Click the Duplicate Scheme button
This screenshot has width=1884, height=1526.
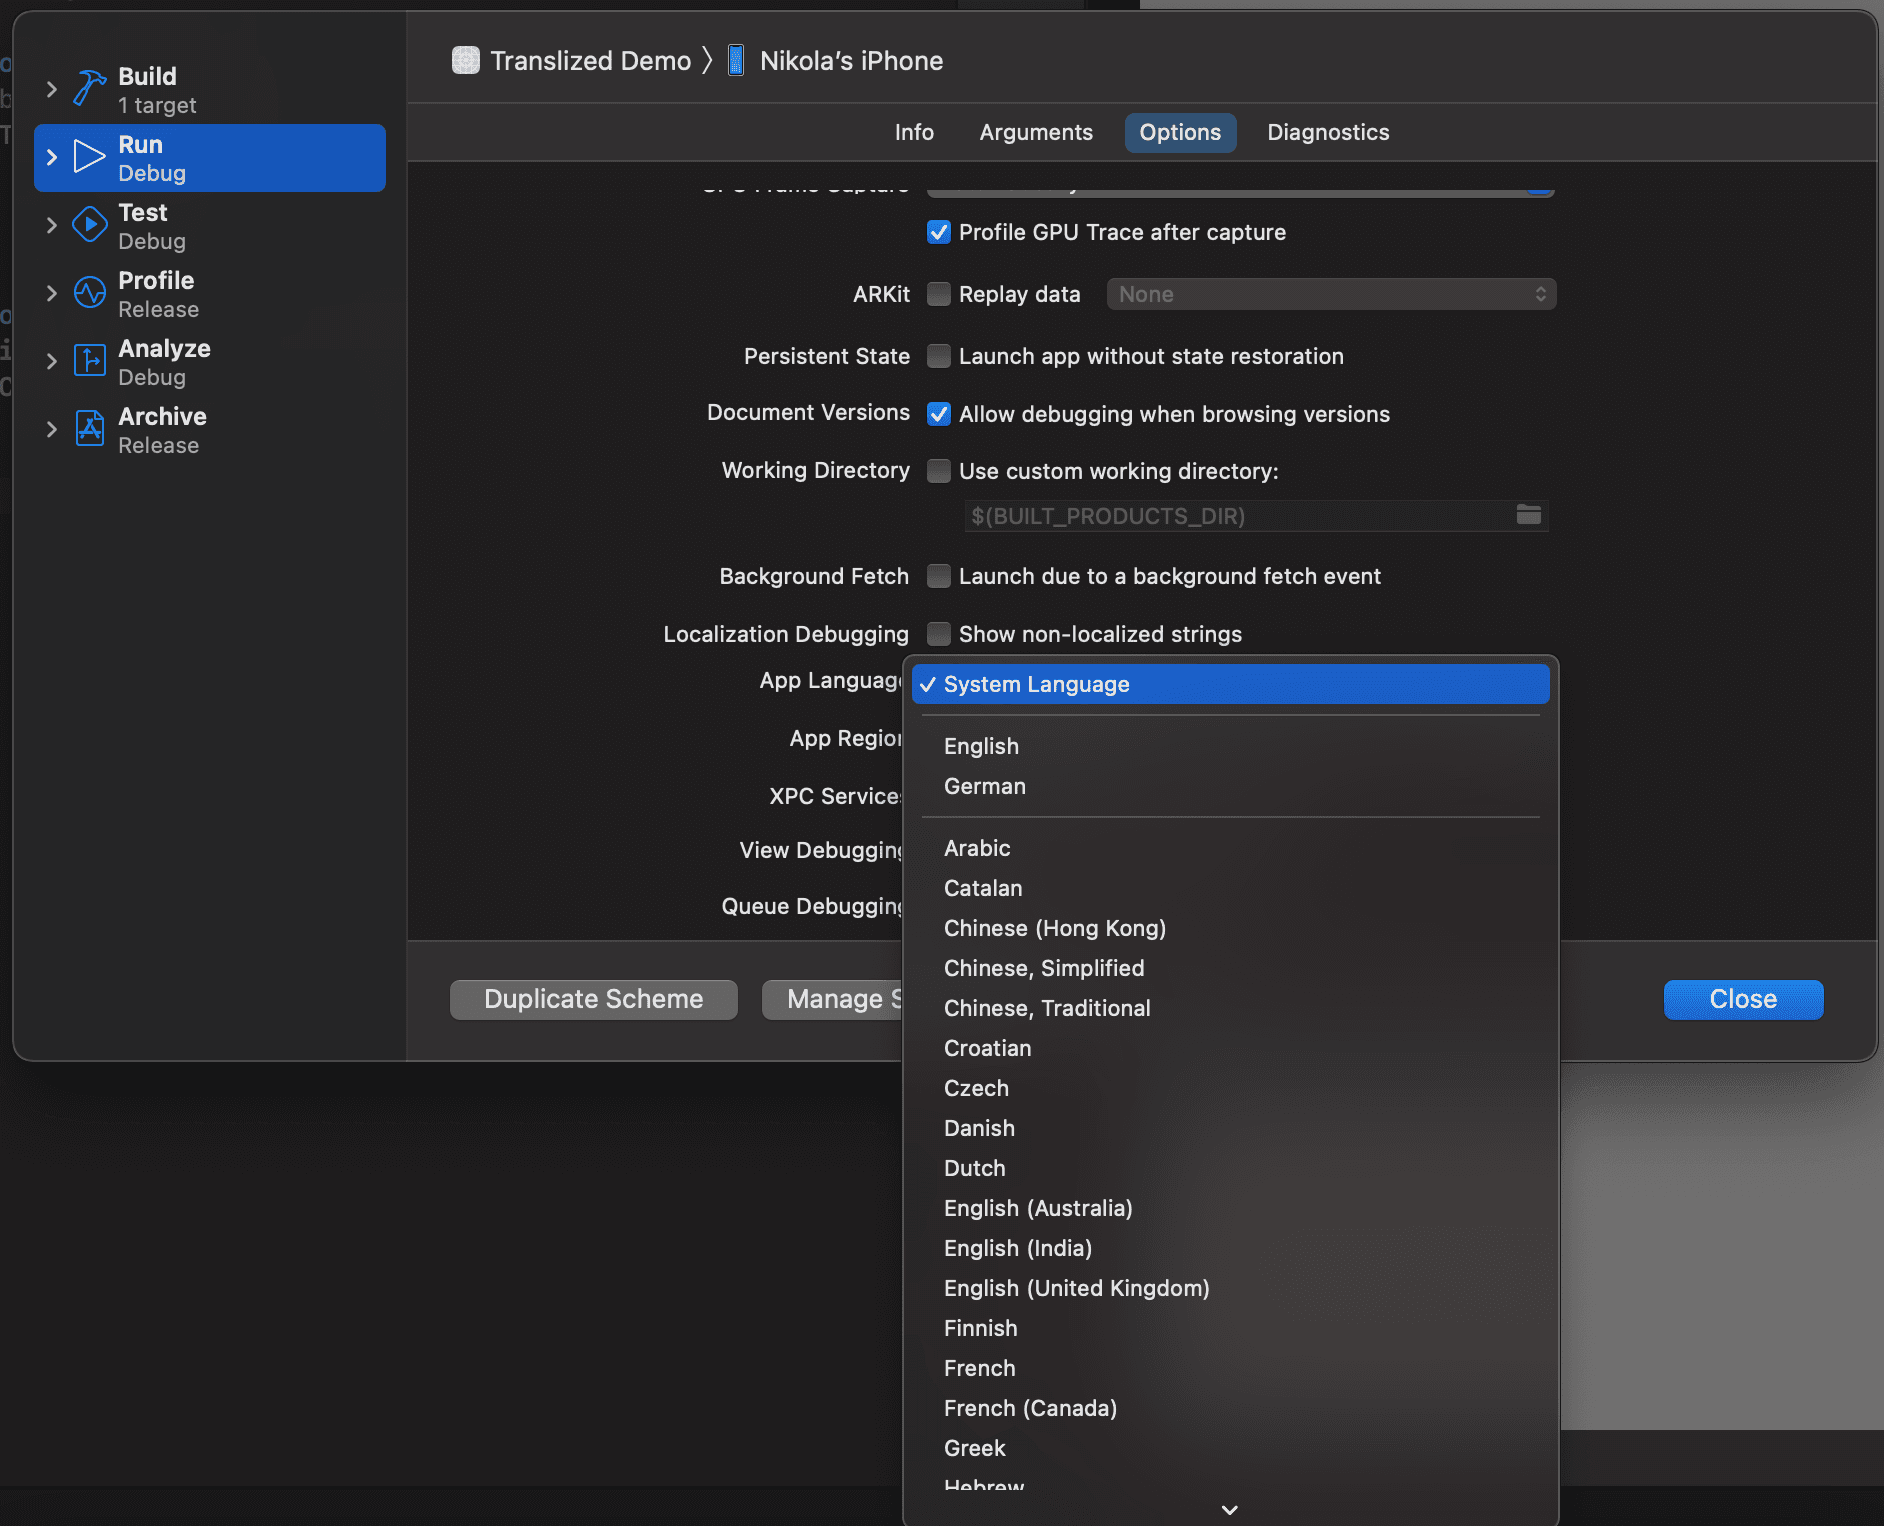[594, 999]
